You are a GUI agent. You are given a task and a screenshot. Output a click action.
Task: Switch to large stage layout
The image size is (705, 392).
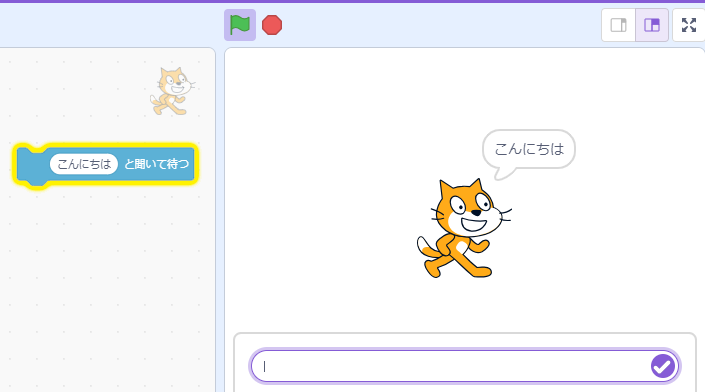(651, 25)
